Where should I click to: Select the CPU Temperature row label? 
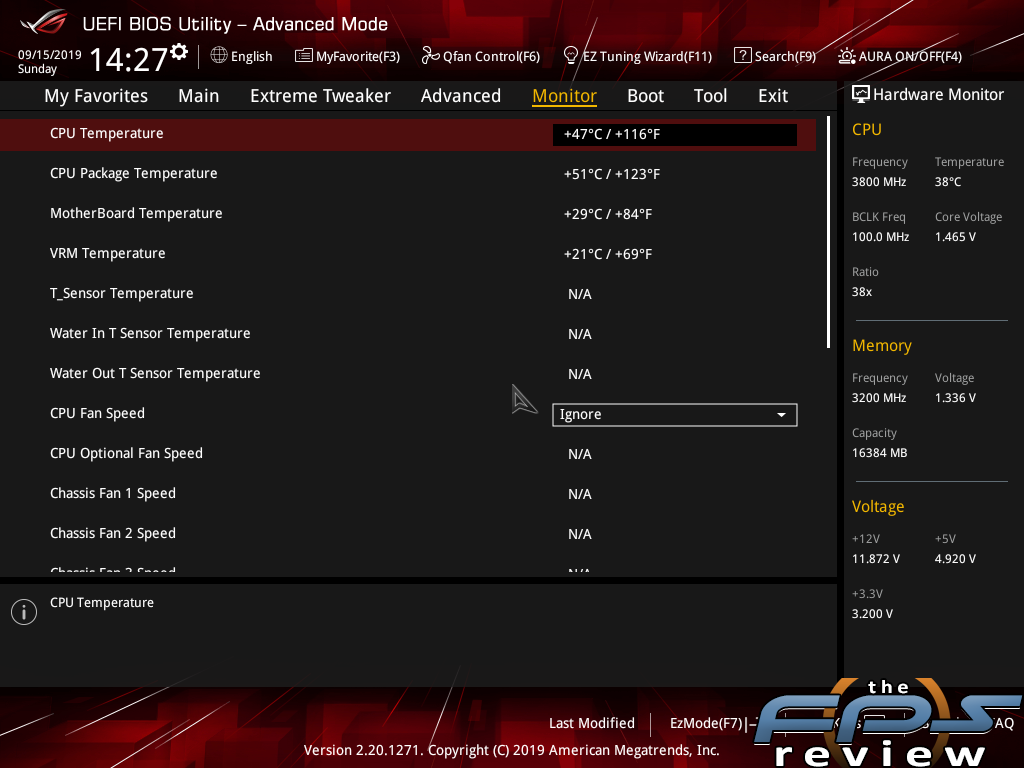point(106,133)
